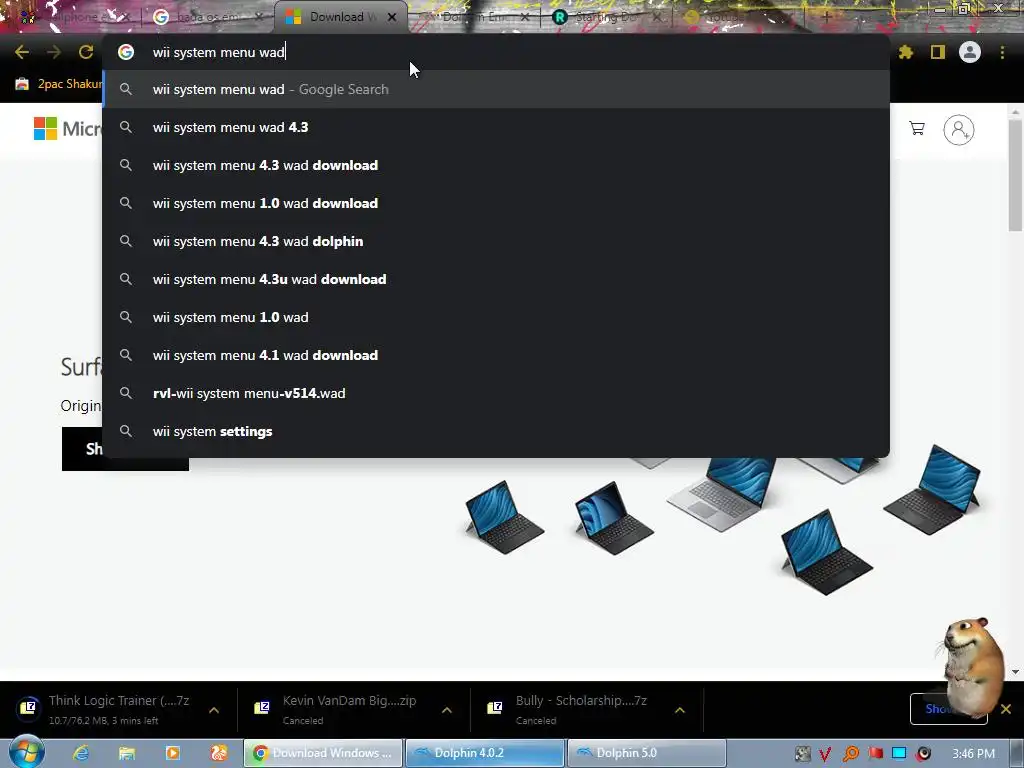Open the Chrome extensions puzzle icon
Viewport: 1024px width, 768px height.
tap(905, 52)
